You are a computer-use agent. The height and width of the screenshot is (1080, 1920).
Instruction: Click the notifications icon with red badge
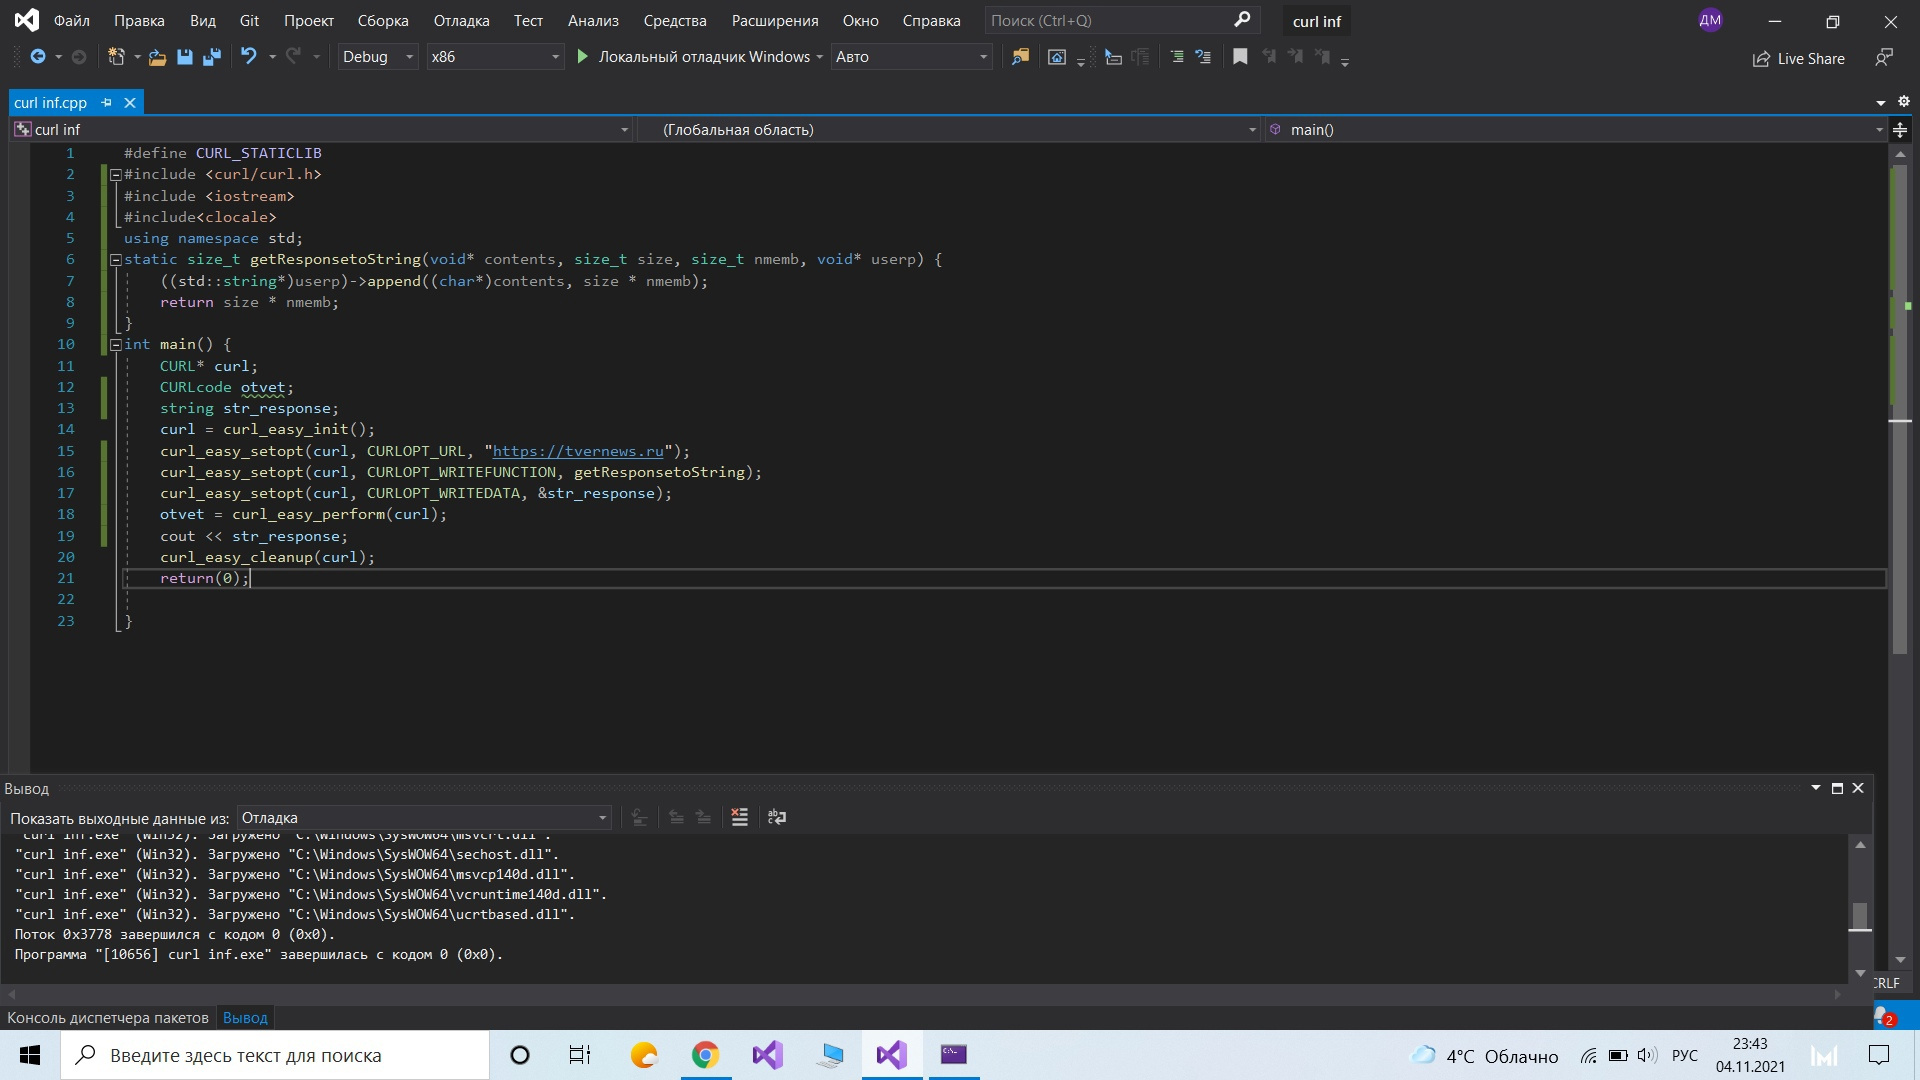pyautogui.click(x=1884, y=1016)
